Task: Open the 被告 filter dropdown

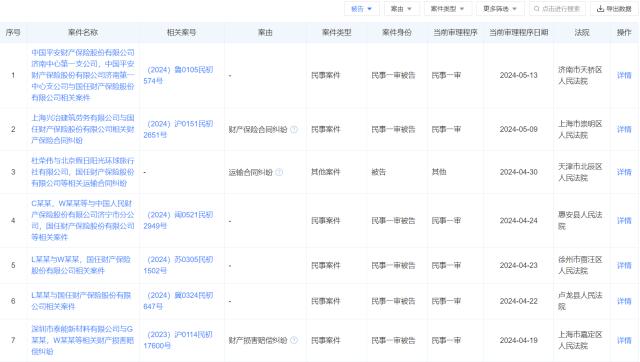Action: coord(362,9)
